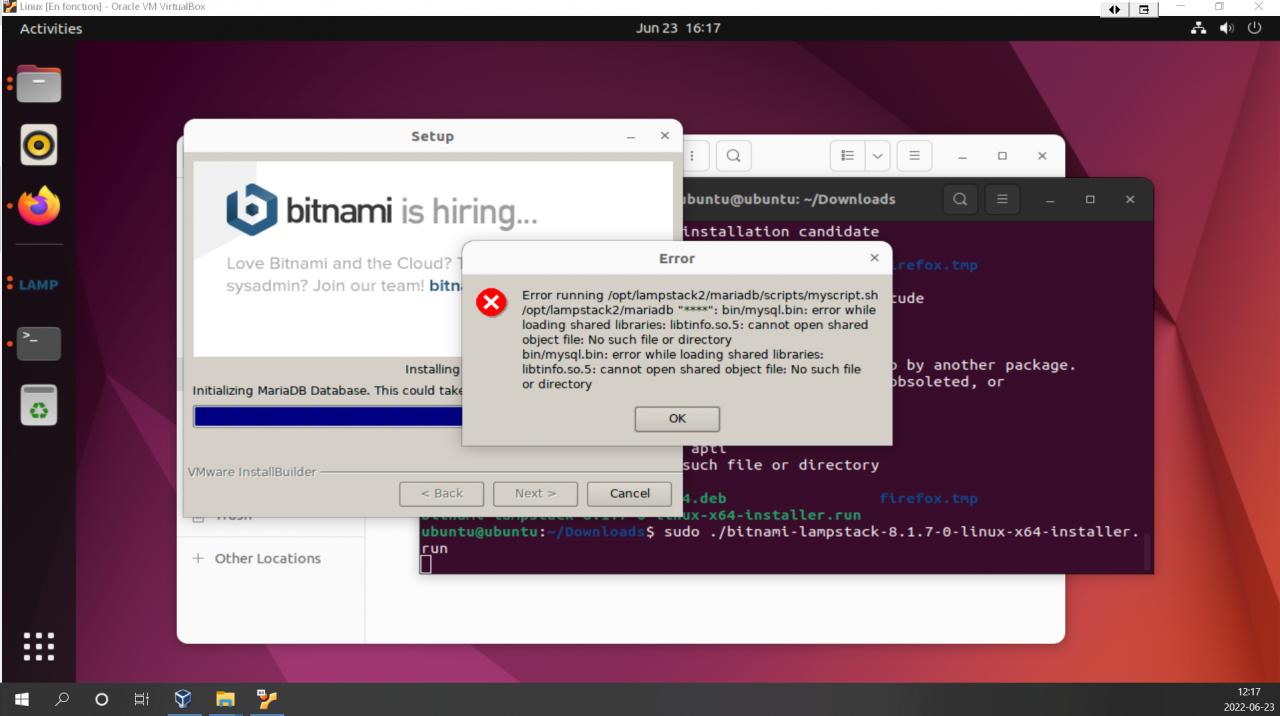Minimize the terminal window
Screen dimensions: 1280x716
click(1050, 200)
